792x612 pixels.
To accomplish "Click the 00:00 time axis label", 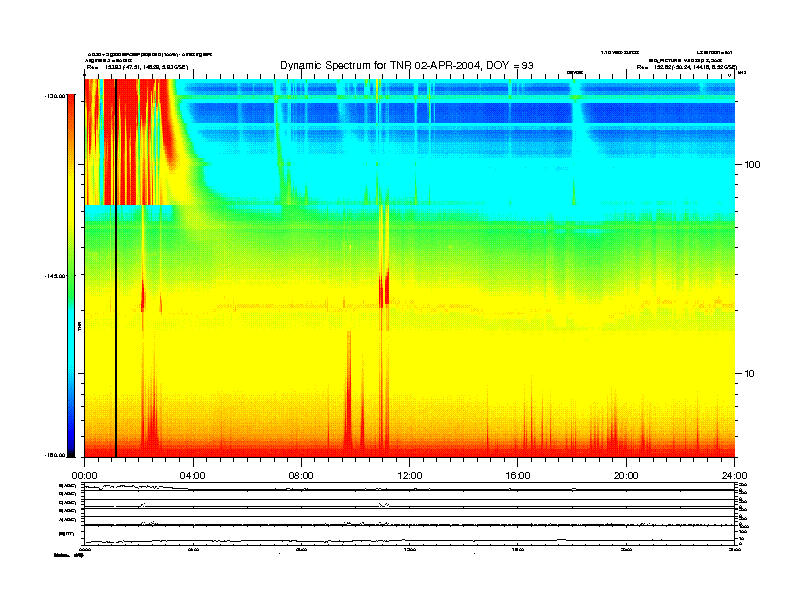I will 84,476.
